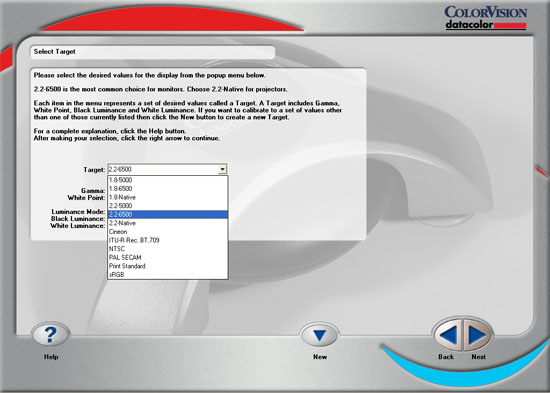This screenshot has width=550, height=393.
Task: Choose sRGB from the target list
Action: (x=168, y=275)
